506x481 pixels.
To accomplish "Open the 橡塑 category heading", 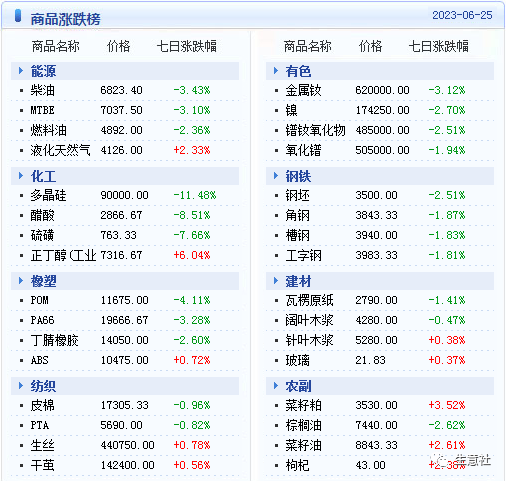I will tap(43, 281).
